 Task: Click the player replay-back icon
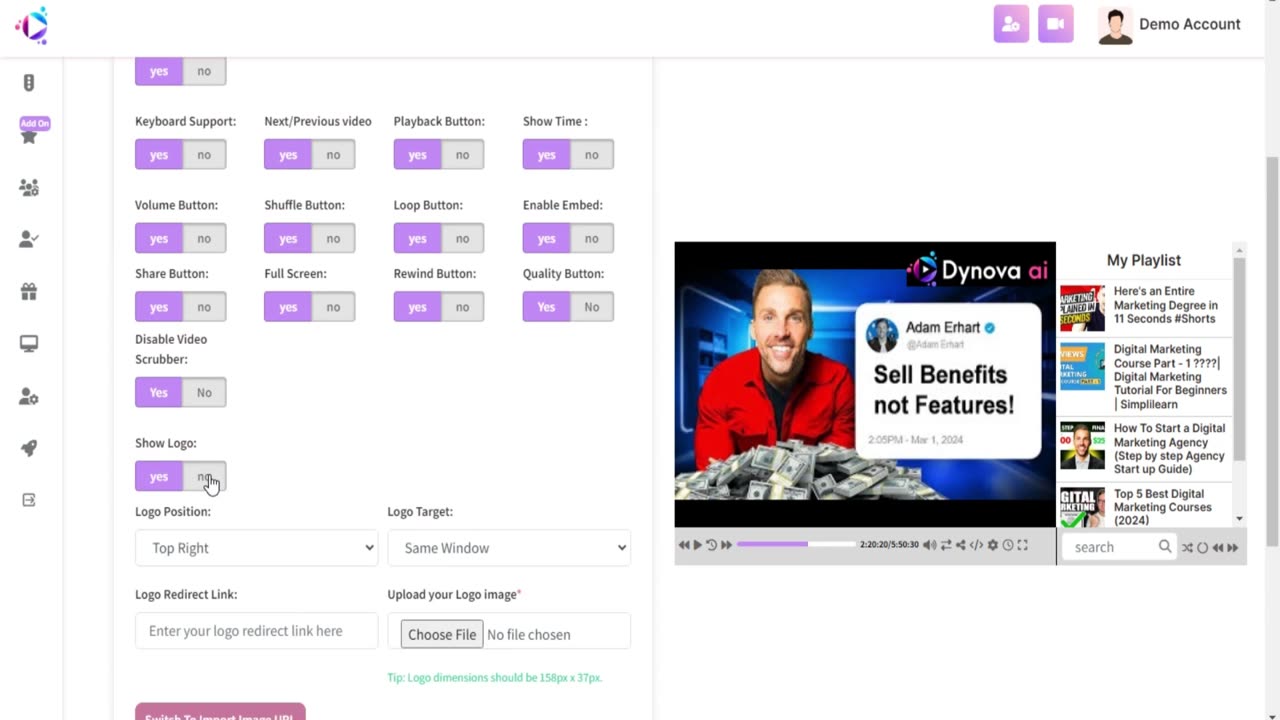click(712, 545)
